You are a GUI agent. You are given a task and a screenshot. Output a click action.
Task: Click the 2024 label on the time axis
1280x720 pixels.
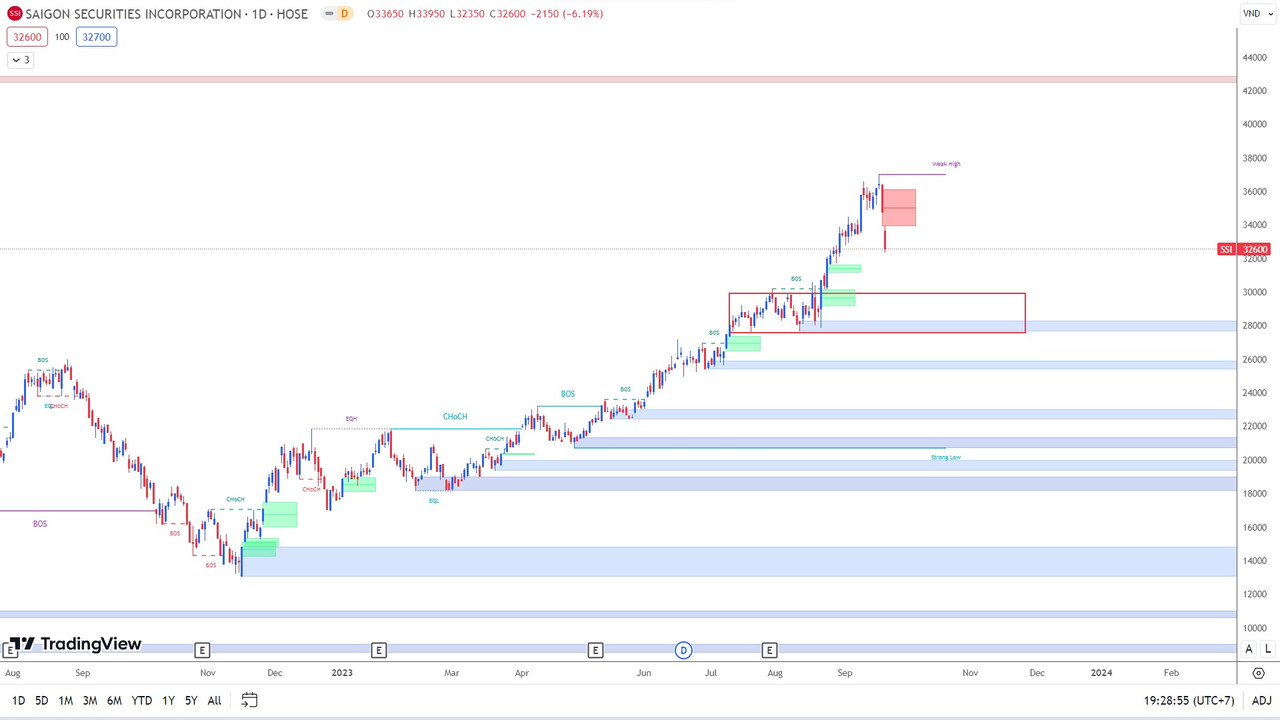pyautogui.click(x=1101, y=673)
